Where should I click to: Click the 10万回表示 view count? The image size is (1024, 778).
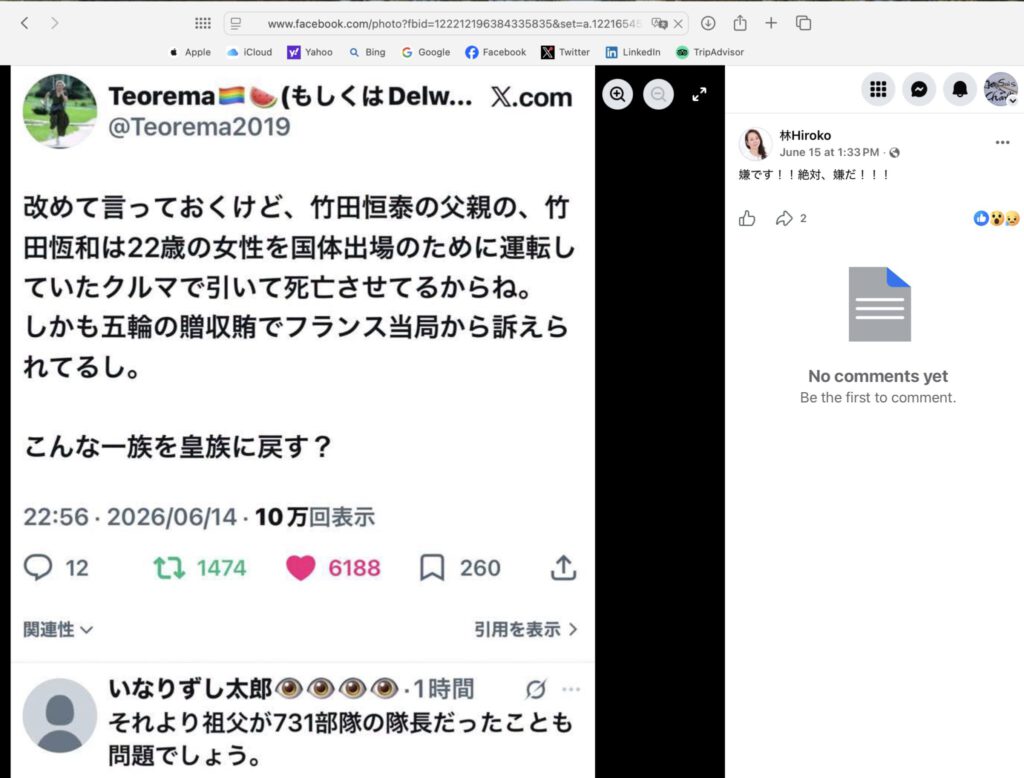point(315,517)
